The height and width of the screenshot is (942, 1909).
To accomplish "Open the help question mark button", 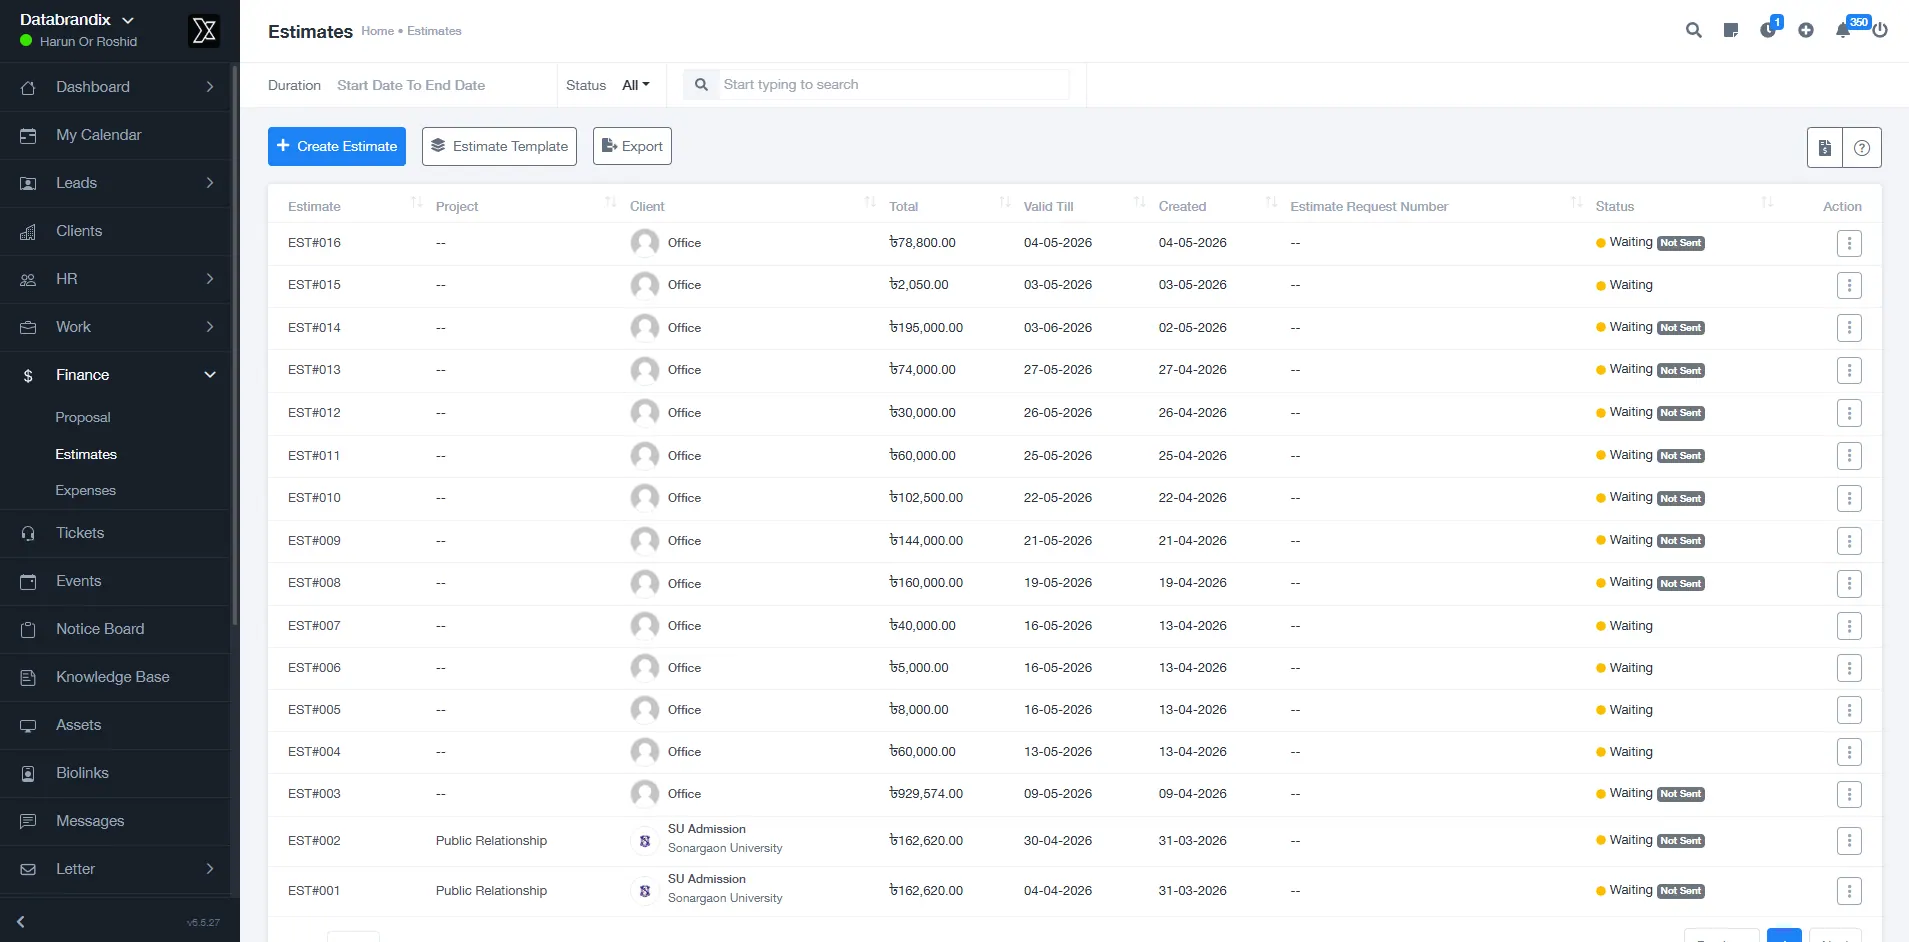I will click(1862, 147).
